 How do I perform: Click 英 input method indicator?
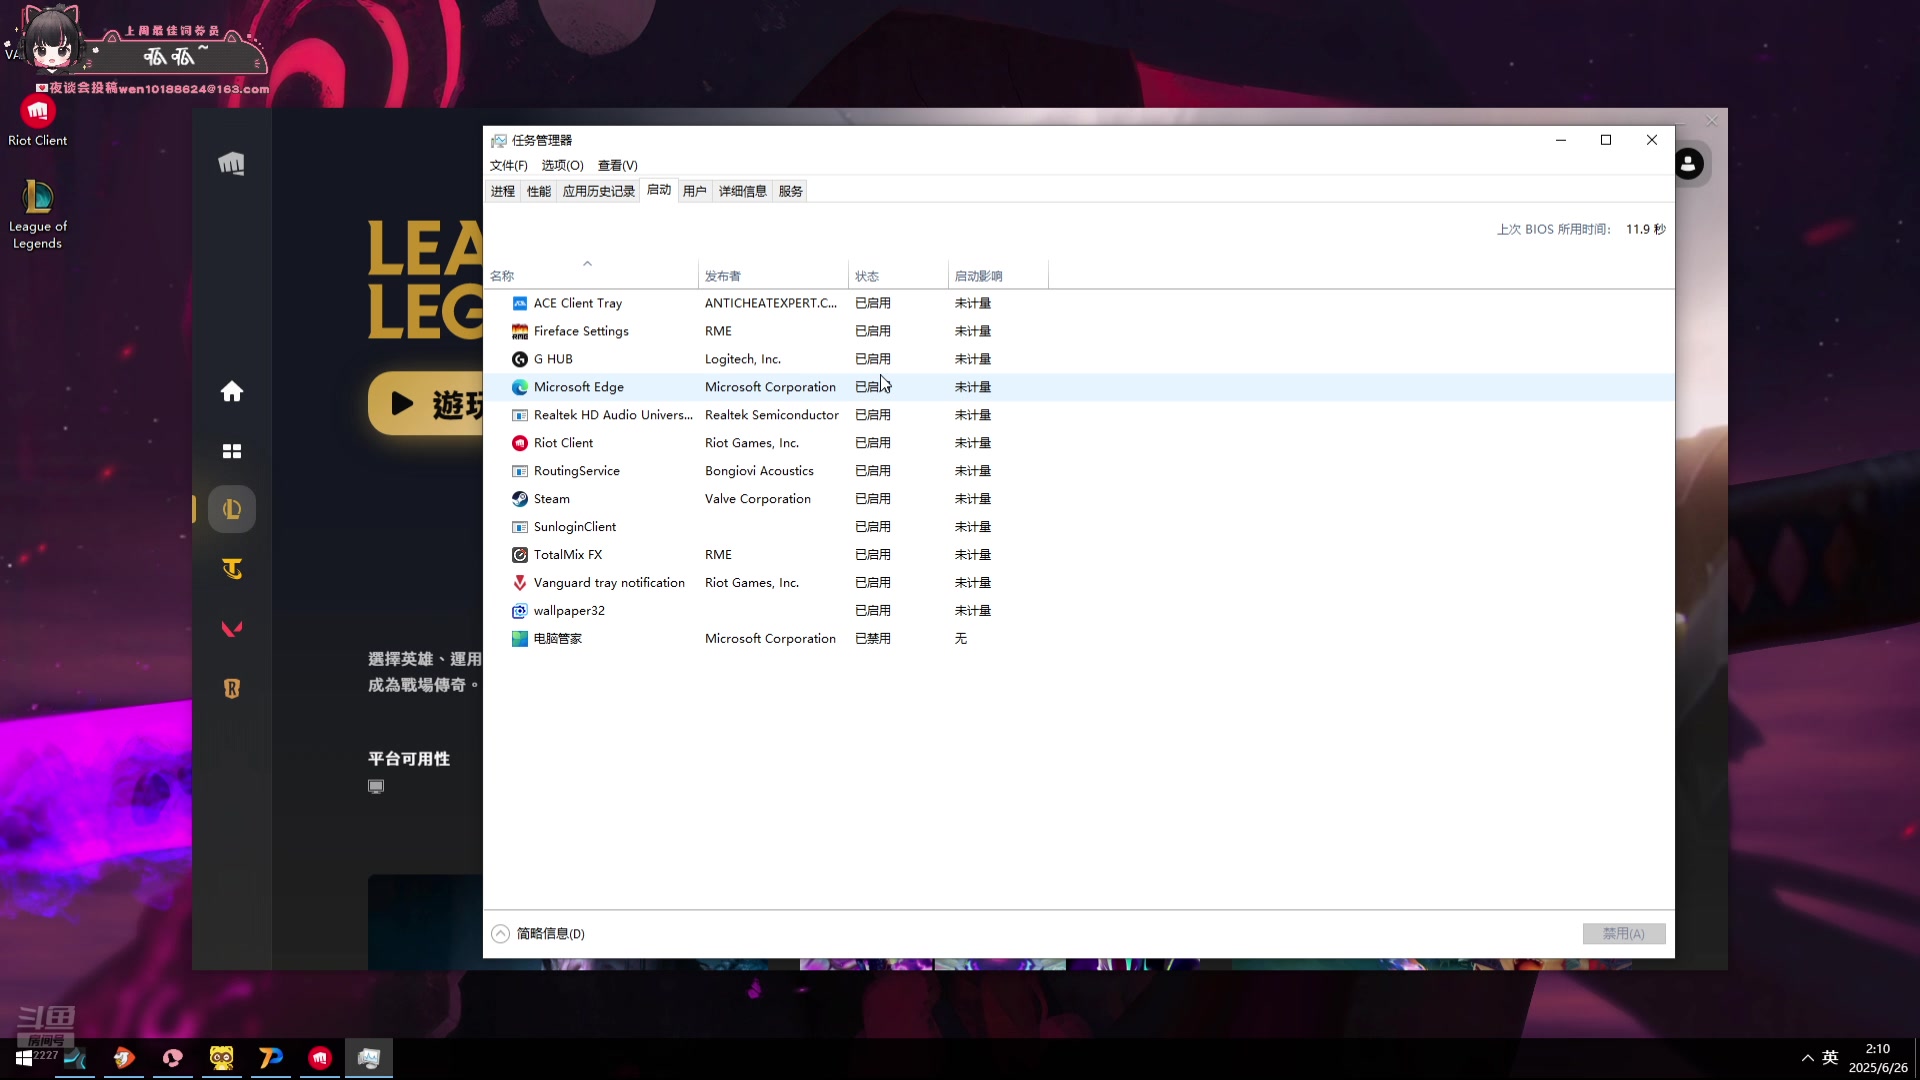pyautogui.click(x=1830, y=1058)
